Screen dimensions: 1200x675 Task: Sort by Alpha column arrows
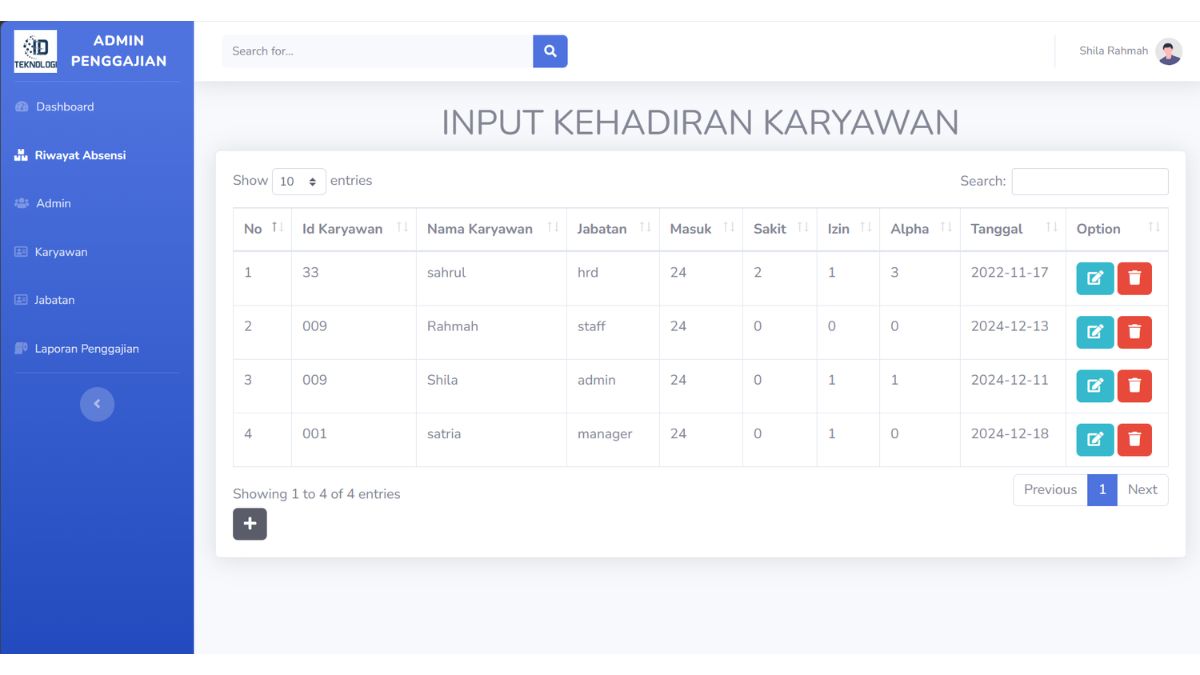tap(946, 228)
